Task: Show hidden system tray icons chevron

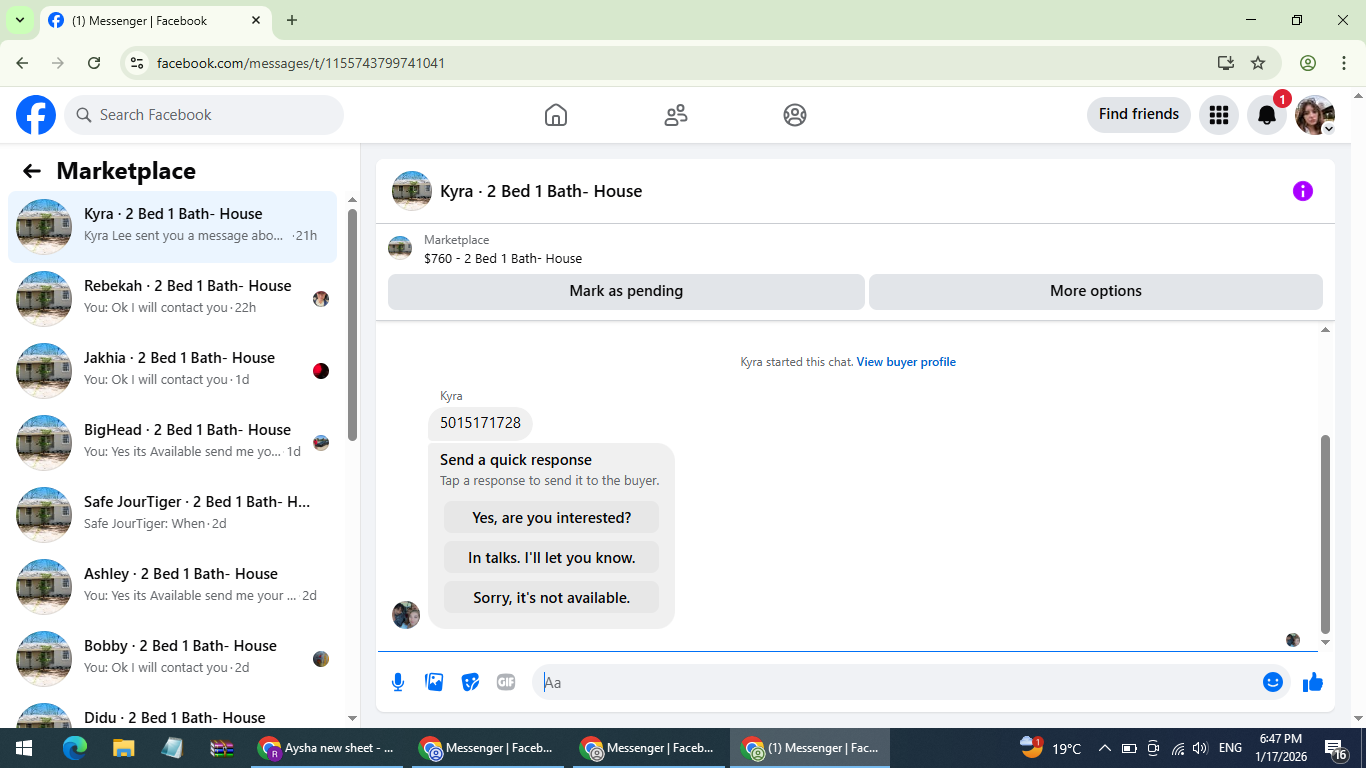Action: [1105, 748]
